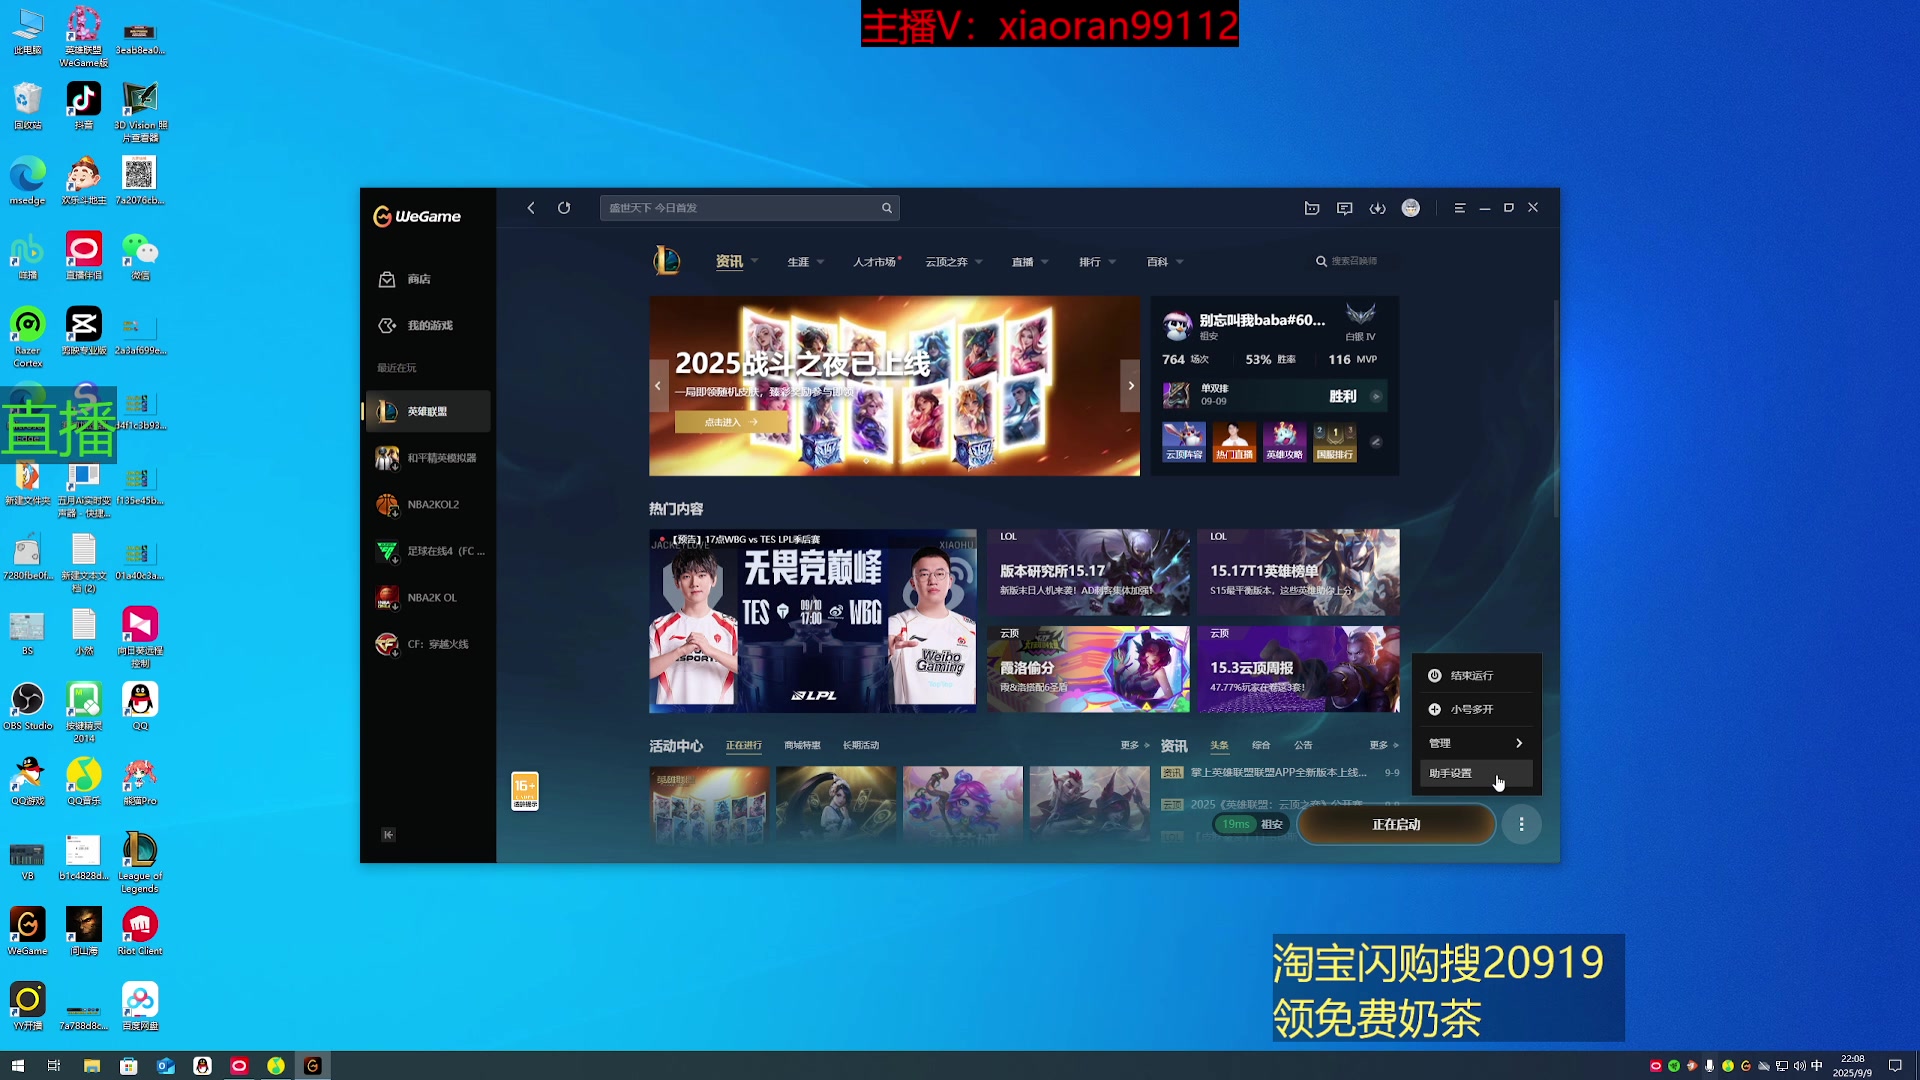Show previous banner with left arrow
Image resolution: width=1920 pixels, height=1080 pixels.
658,385
